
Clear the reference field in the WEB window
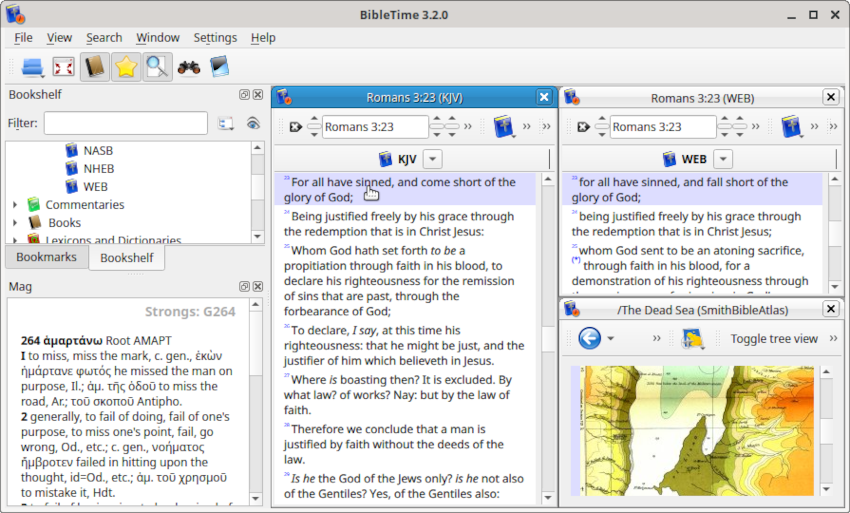pos(583,127)
